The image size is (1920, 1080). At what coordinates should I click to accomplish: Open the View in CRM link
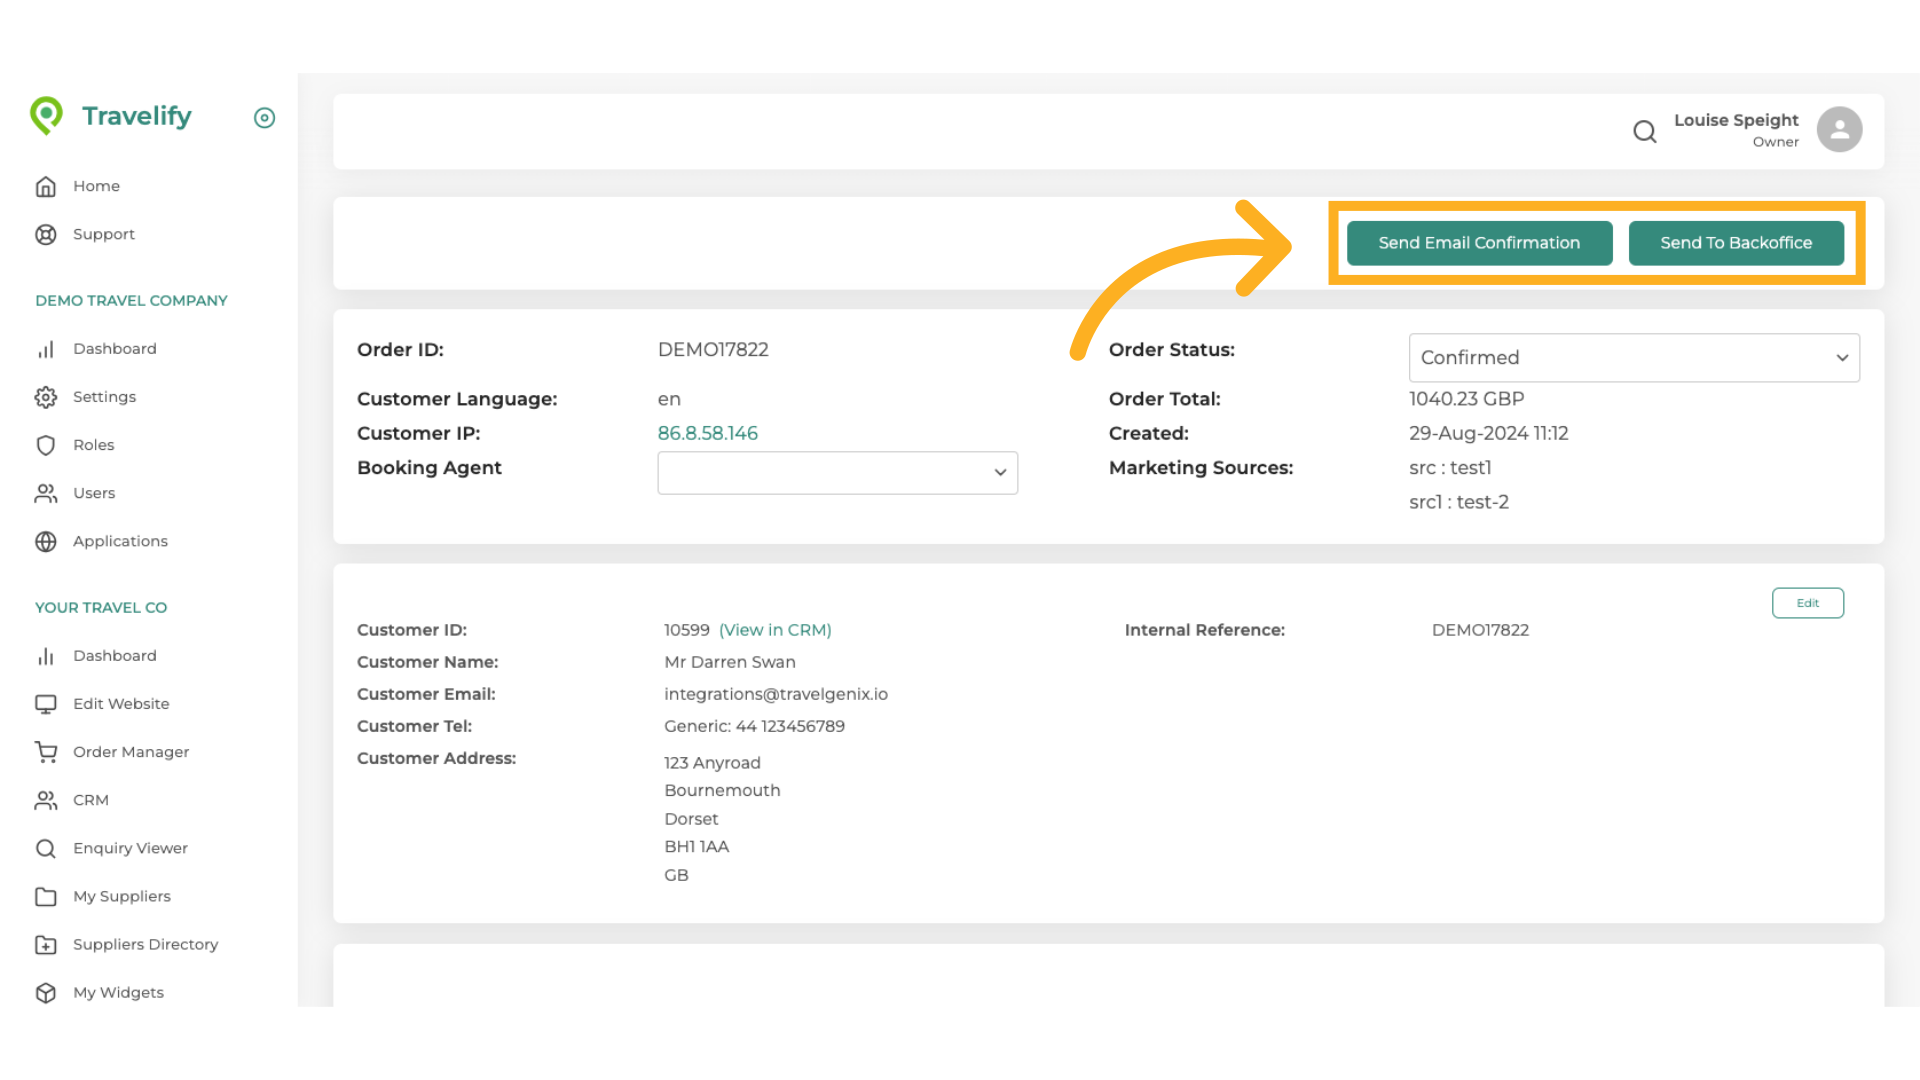click(x=775, y=629)
